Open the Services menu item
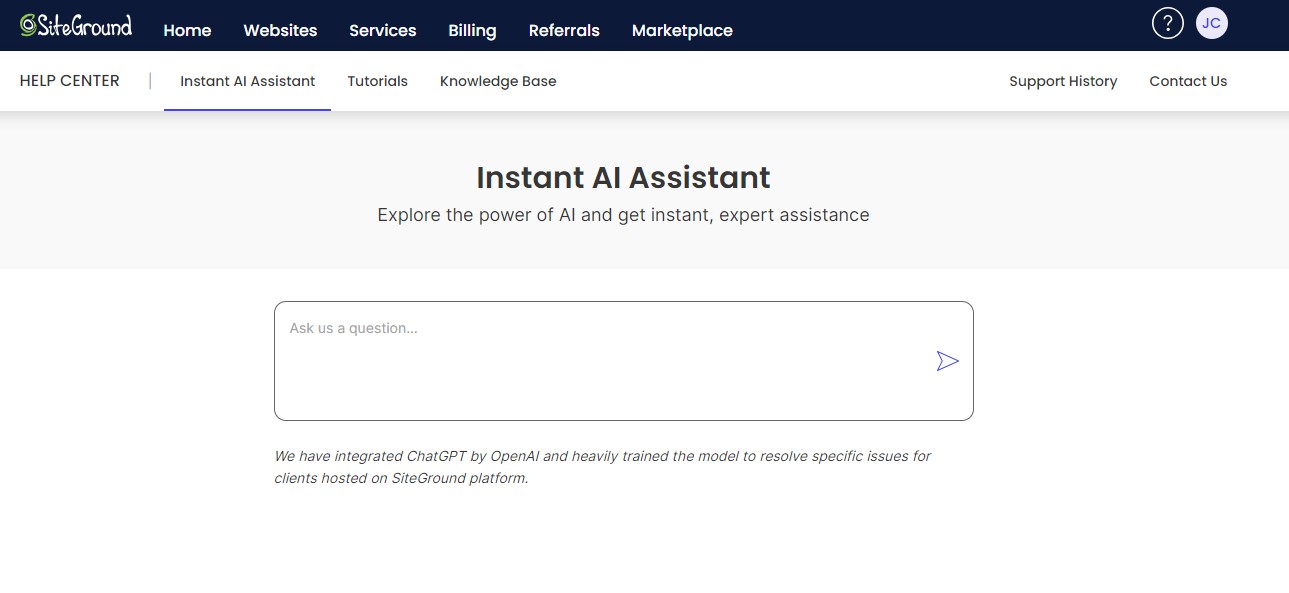 coord(382,30)
